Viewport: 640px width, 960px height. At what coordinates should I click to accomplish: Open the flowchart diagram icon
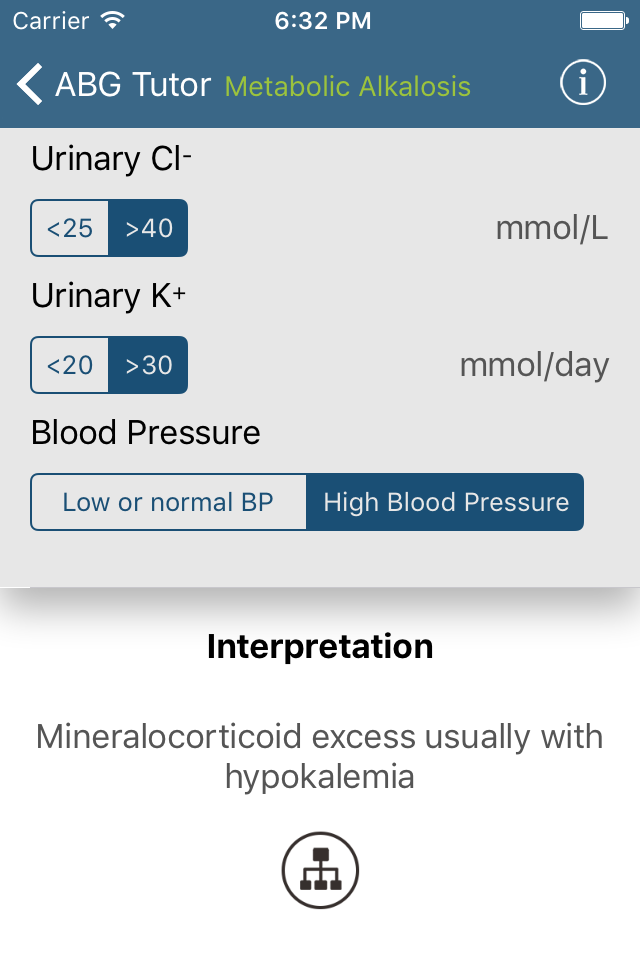point(320,870)
